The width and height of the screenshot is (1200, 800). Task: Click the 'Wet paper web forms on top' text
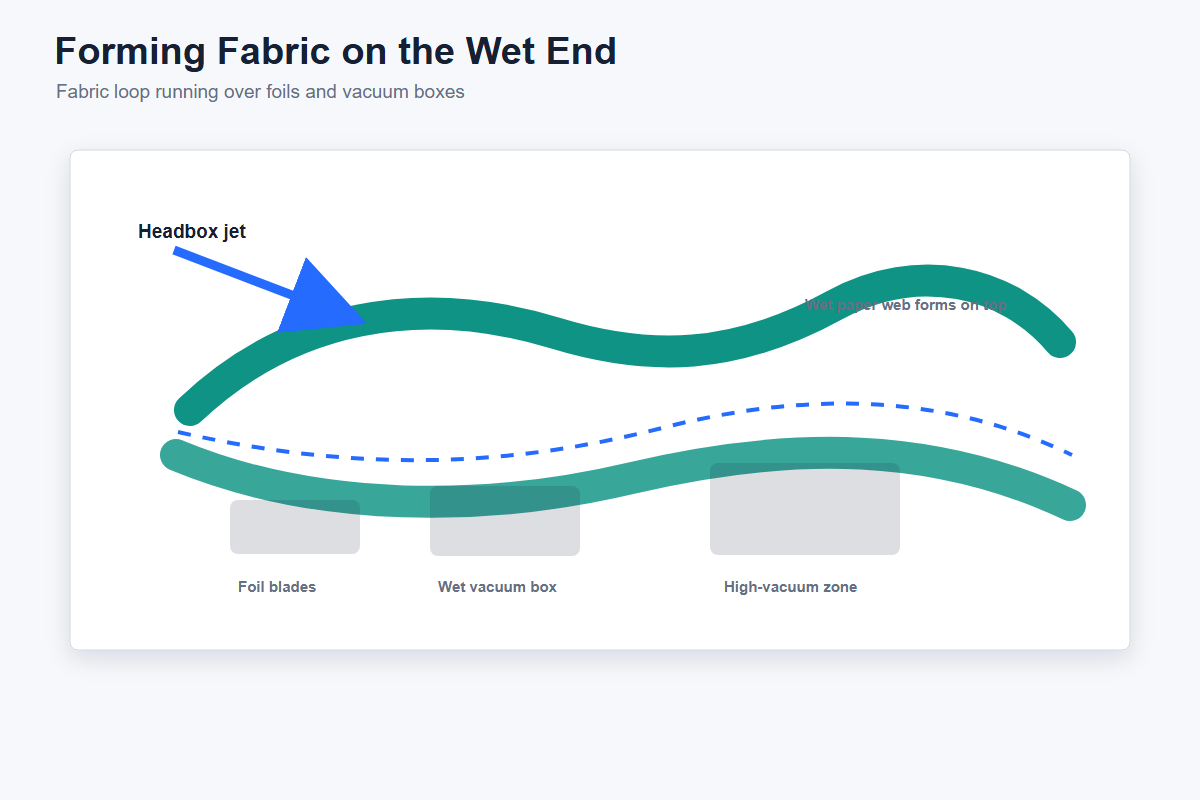(x=906, y=305)
